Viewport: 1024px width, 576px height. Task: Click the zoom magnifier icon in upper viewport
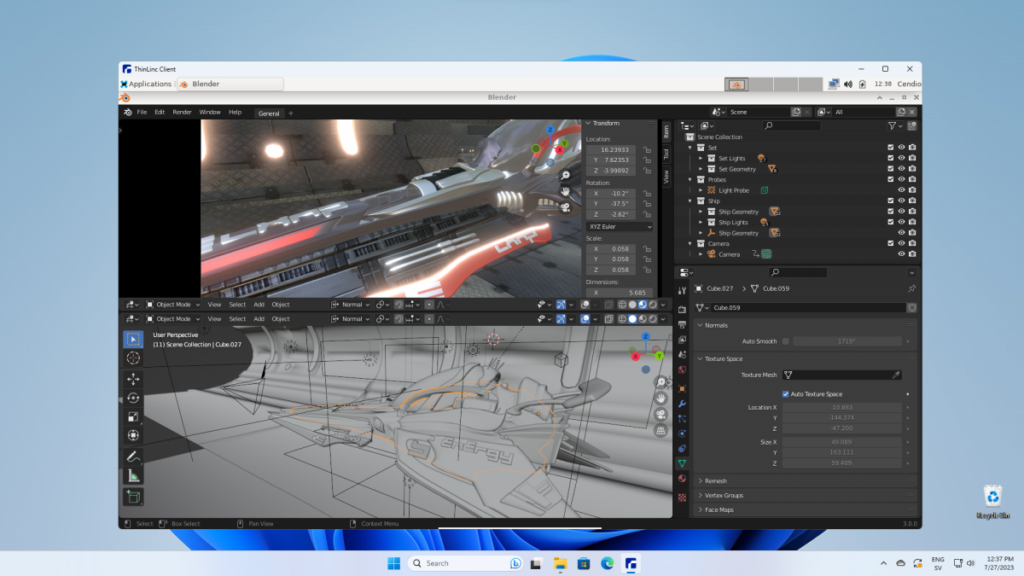(565, 174)
